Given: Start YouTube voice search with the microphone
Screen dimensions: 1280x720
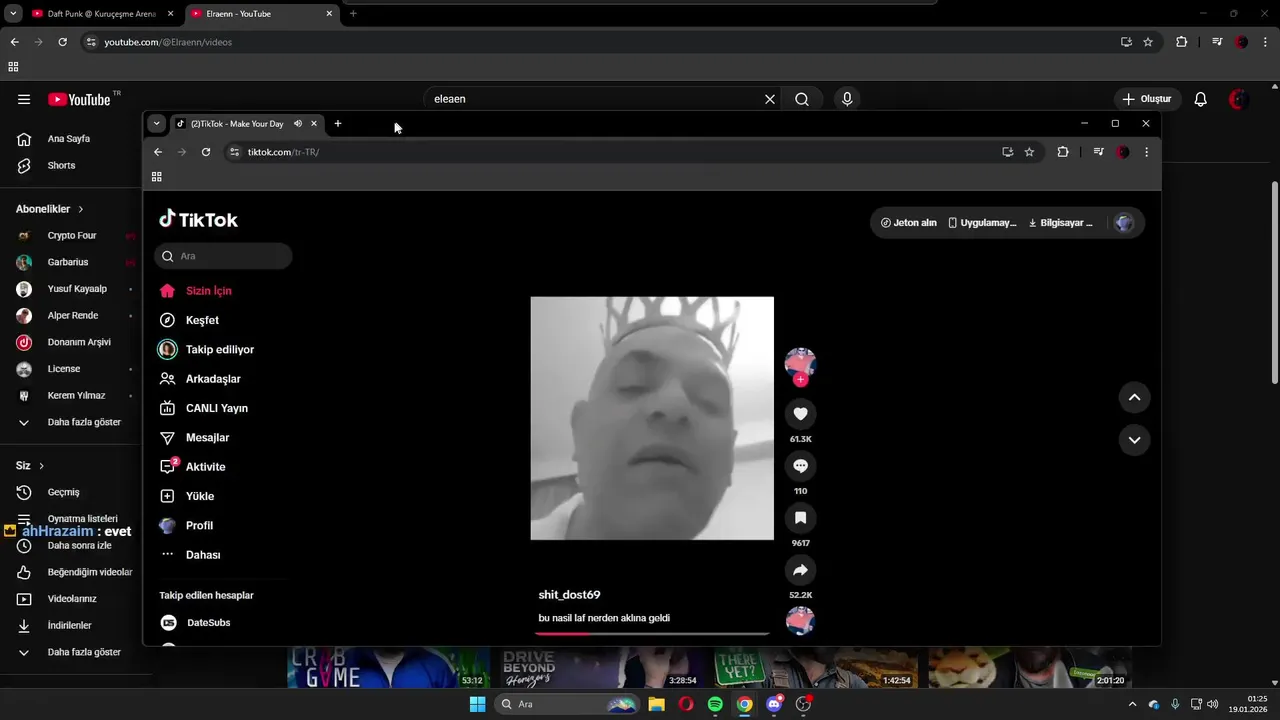Looking at the screenshot, I should [847, 99].
